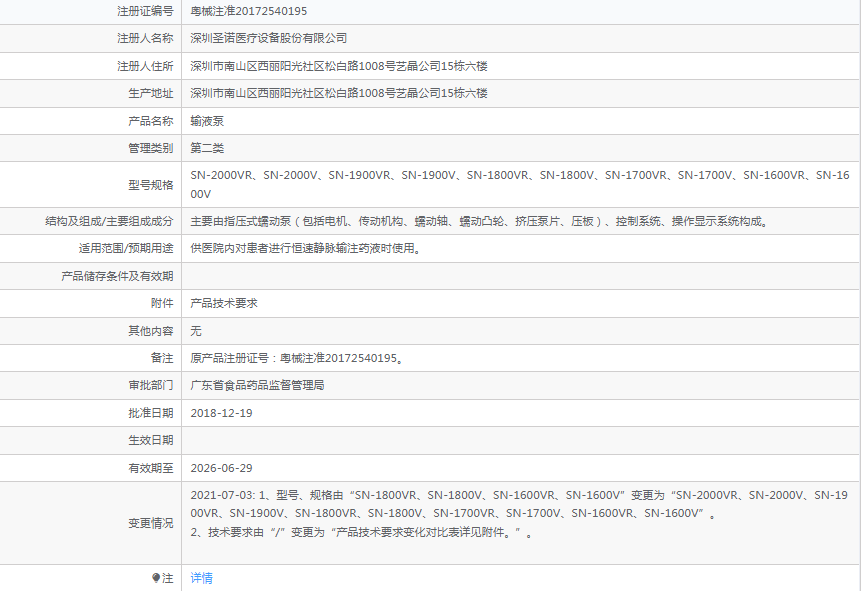The height and width of the screenshot is (591, 861).
Task: Click attachment entry 产品技术要求
Action: pyautogui.click(x=224, y=303)
